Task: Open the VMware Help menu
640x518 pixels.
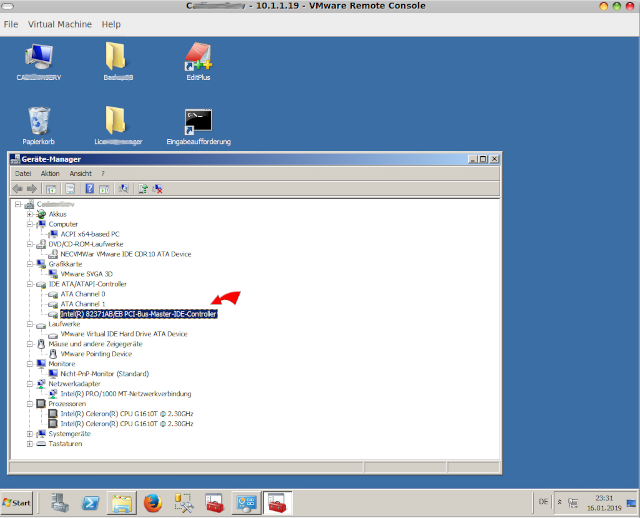Action: pyautogui.click(x=111, y=24)
